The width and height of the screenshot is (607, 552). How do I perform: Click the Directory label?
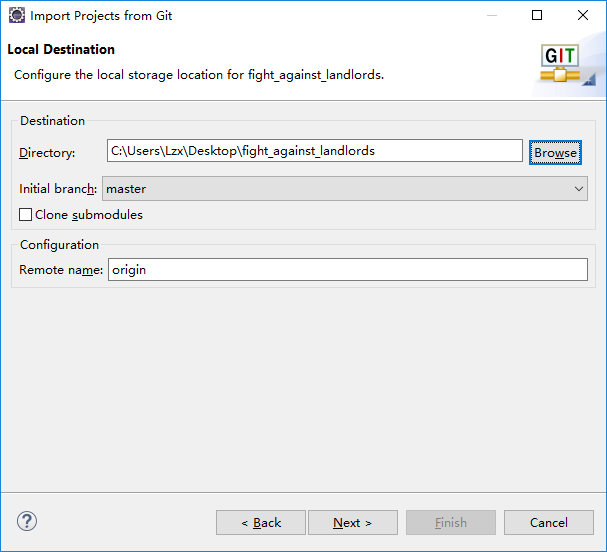[47, 153]
